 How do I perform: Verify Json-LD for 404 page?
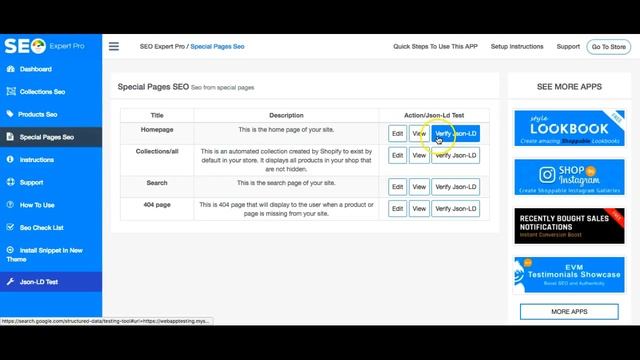[456, 209]
